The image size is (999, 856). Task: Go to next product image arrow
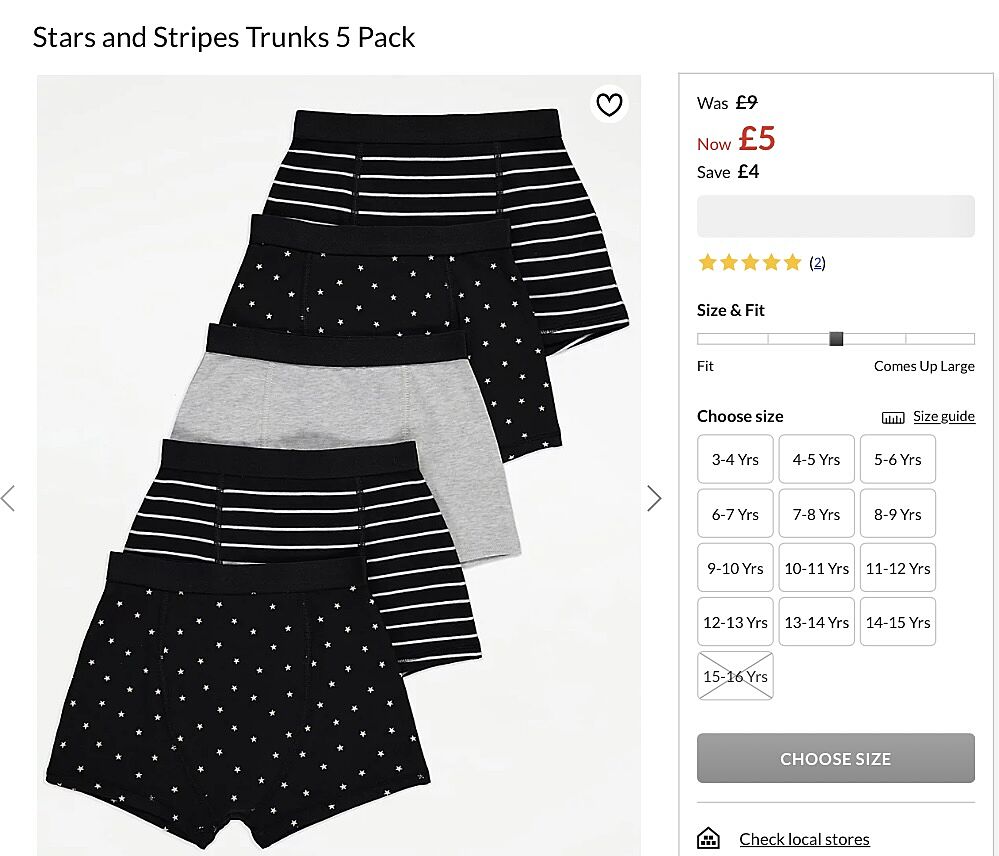(x=654, y=498)
